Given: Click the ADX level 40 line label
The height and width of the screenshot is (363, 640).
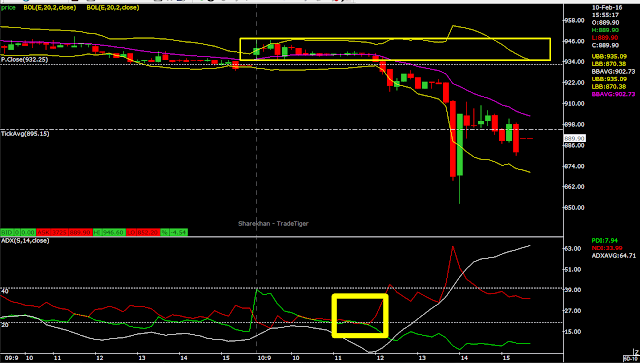Looking at the screenshot, I should tap(4, 291).
